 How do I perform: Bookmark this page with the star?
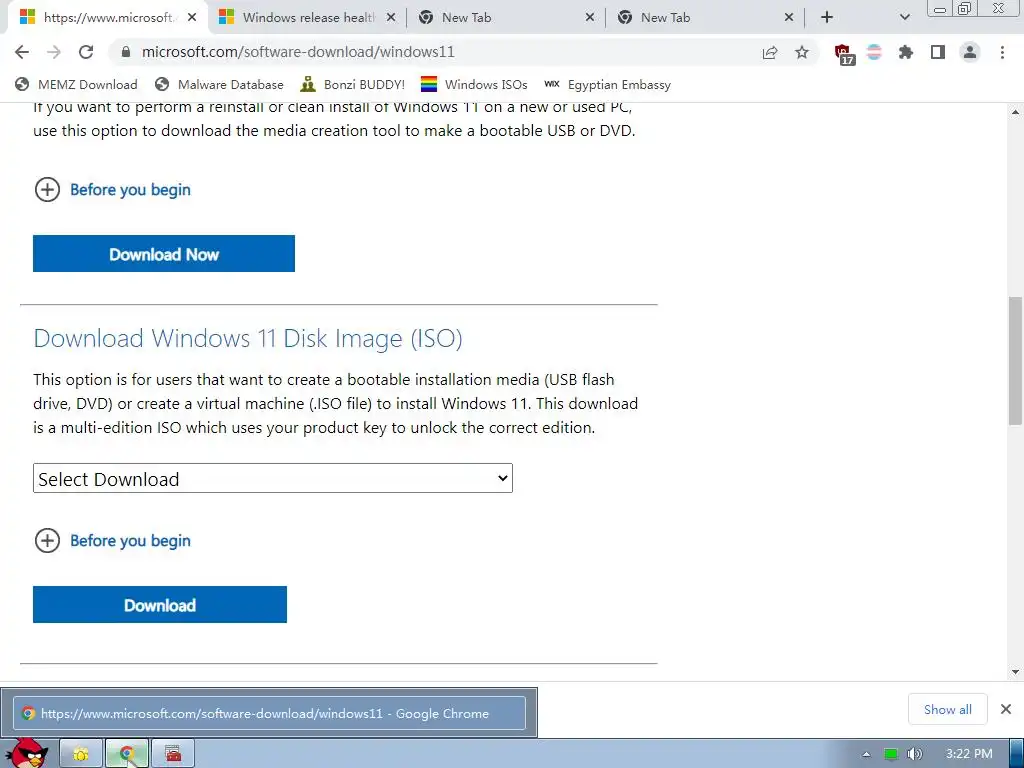coord(802,52)
